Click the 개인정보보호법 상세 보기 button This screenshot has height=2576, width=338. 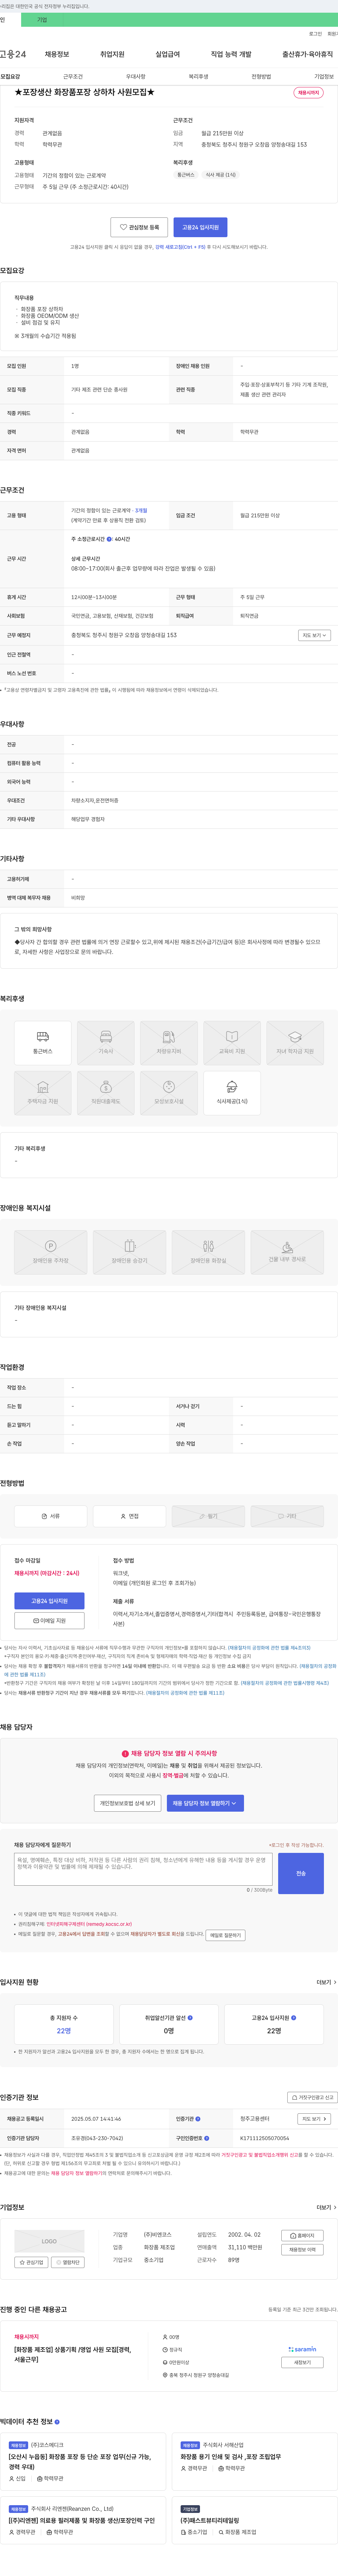128,1803
